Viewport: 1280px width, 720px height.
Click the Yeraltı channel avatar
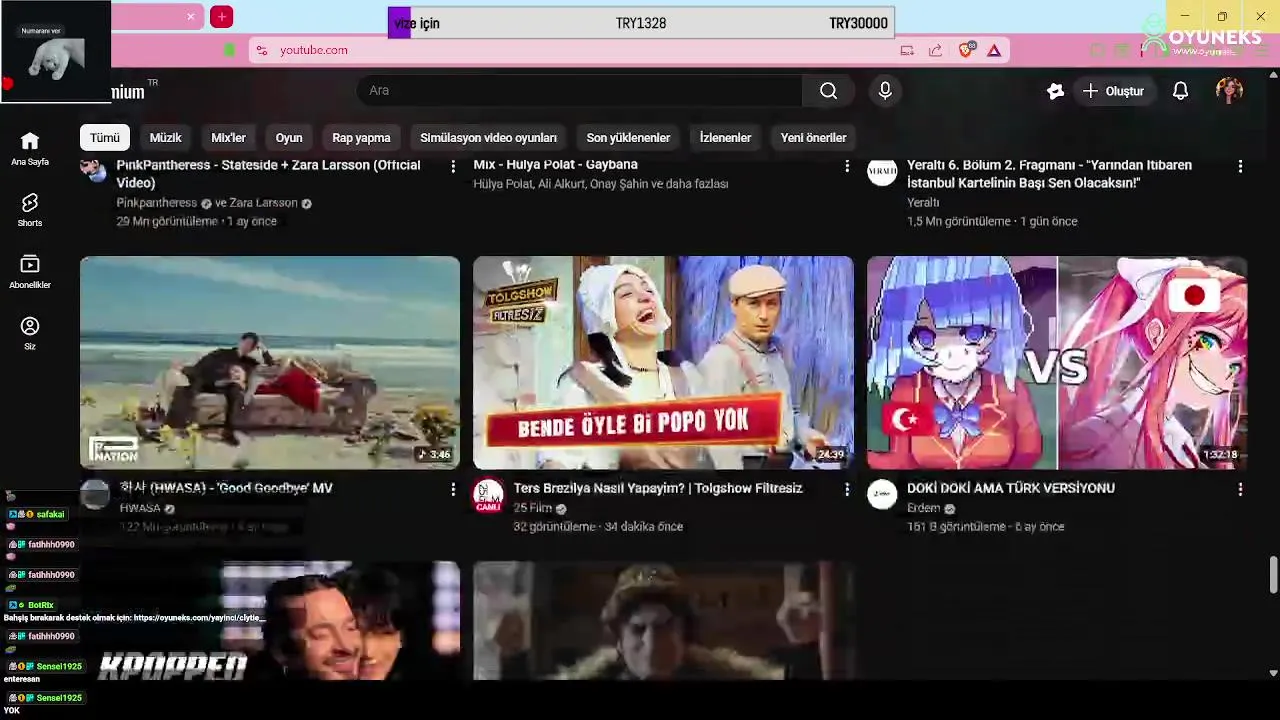click(x=882, y=171)
